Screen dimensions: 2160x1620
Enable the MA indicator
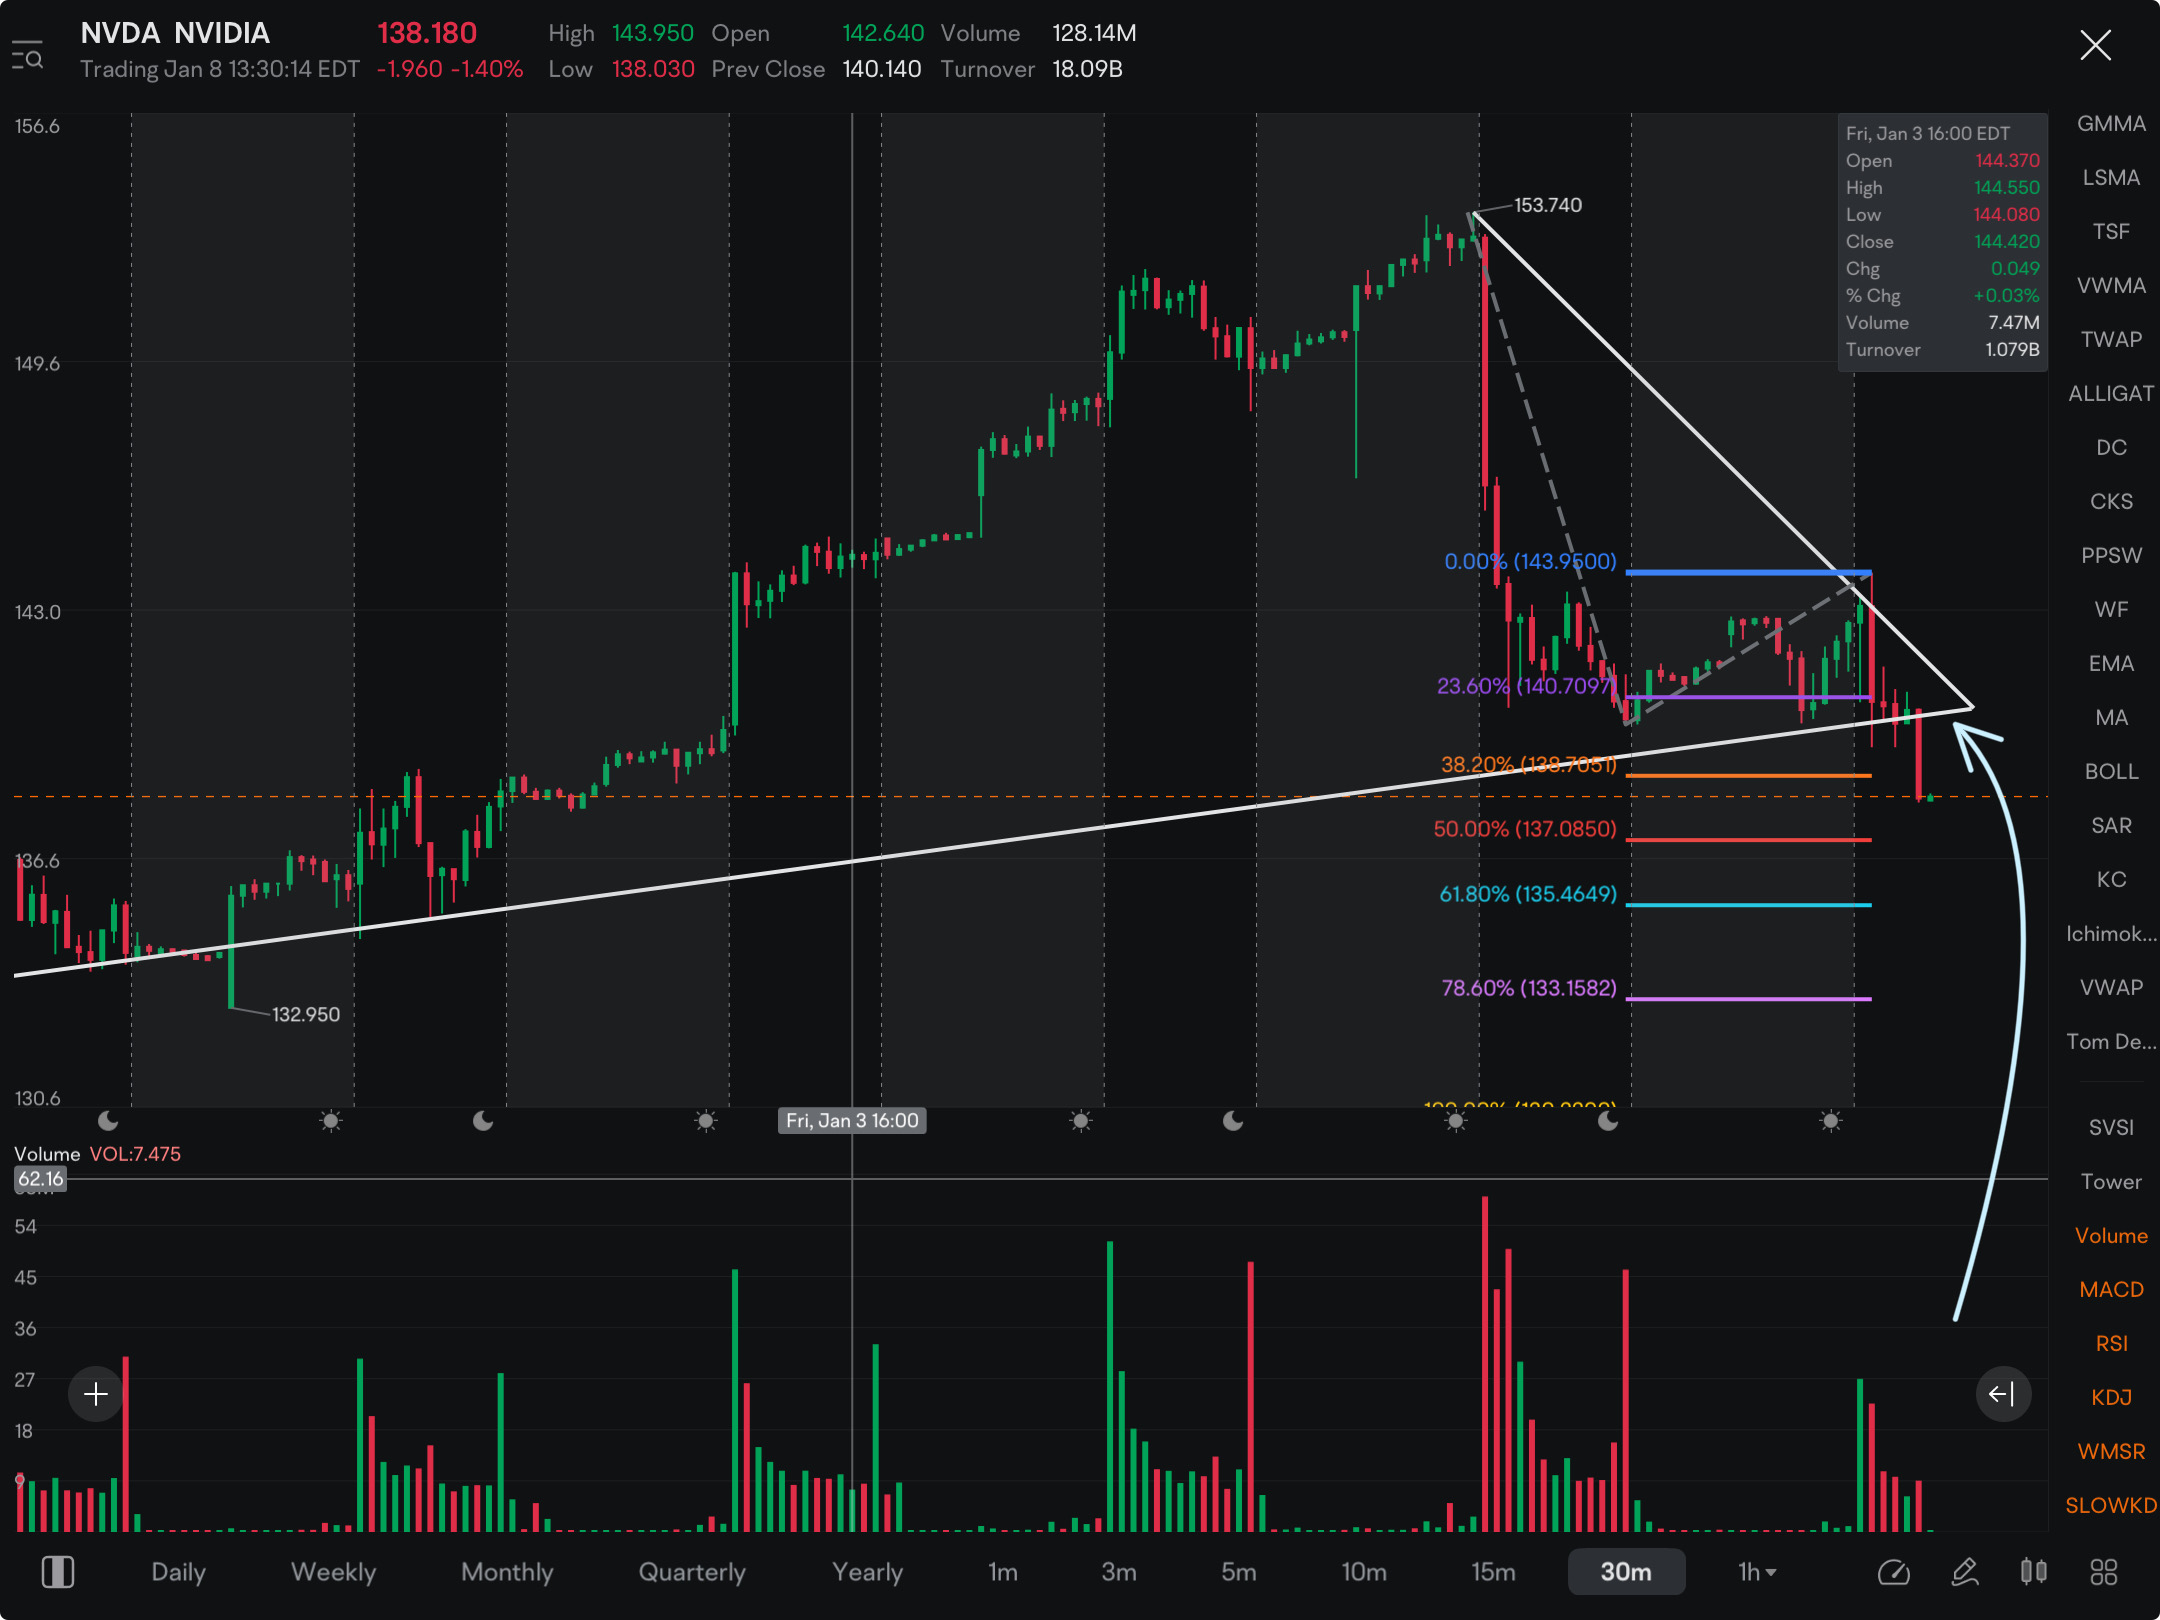click(x=2111, y=718)
